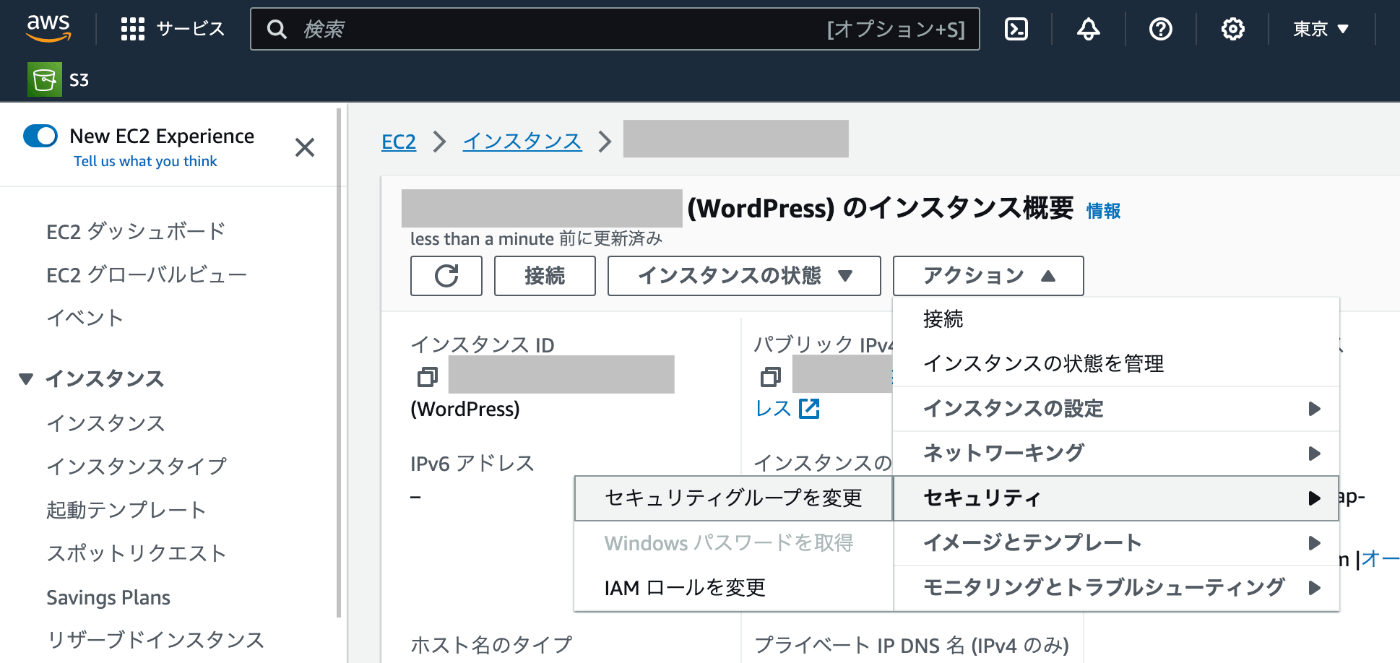Image resolution: width=1400 pixels, height=663 pixels.
Task: Copy the instance ID icon
Action: click(x=427, y=377)
